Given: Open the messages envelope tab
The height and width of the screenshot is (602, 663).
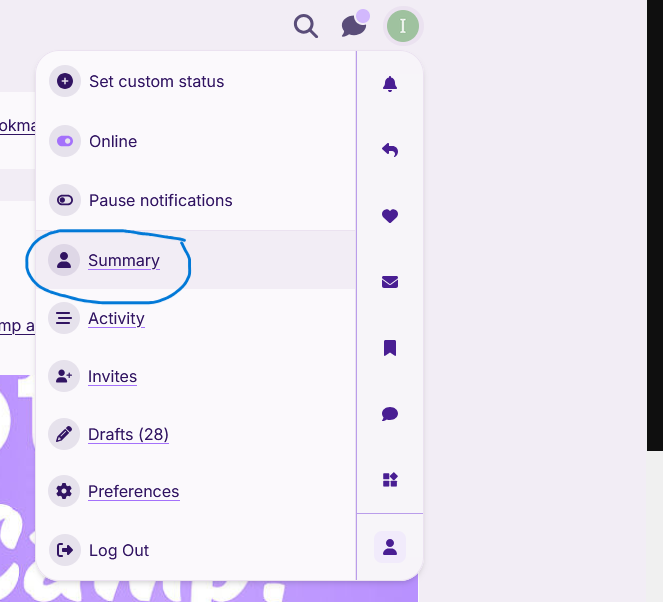Looking at the screenshot, I should coord(390,282).
